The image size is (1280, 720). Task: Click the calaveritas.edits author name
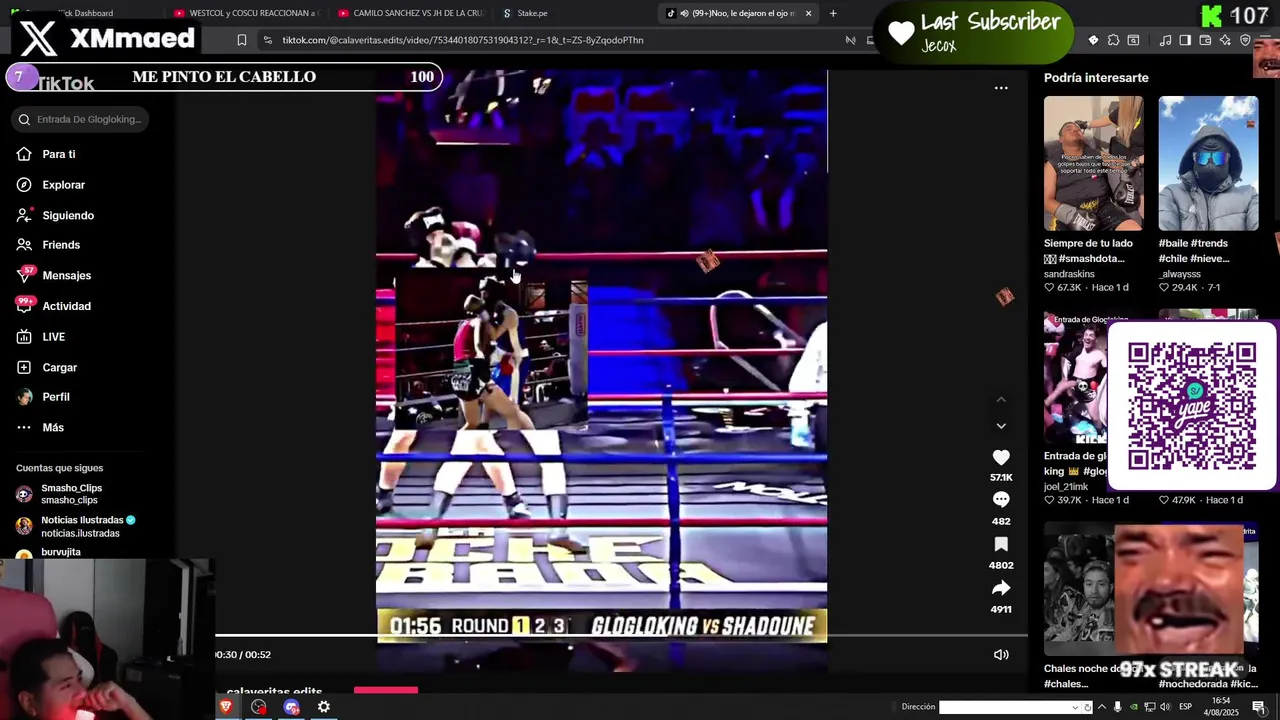coord(274,692)
